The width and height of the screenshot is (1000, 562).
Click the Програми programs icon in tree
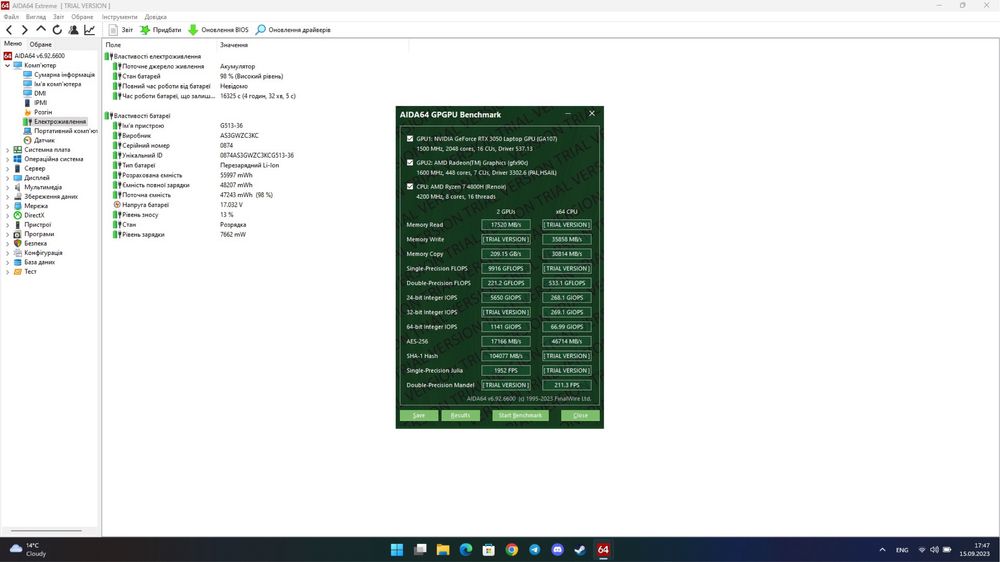[x=17, y=234]
